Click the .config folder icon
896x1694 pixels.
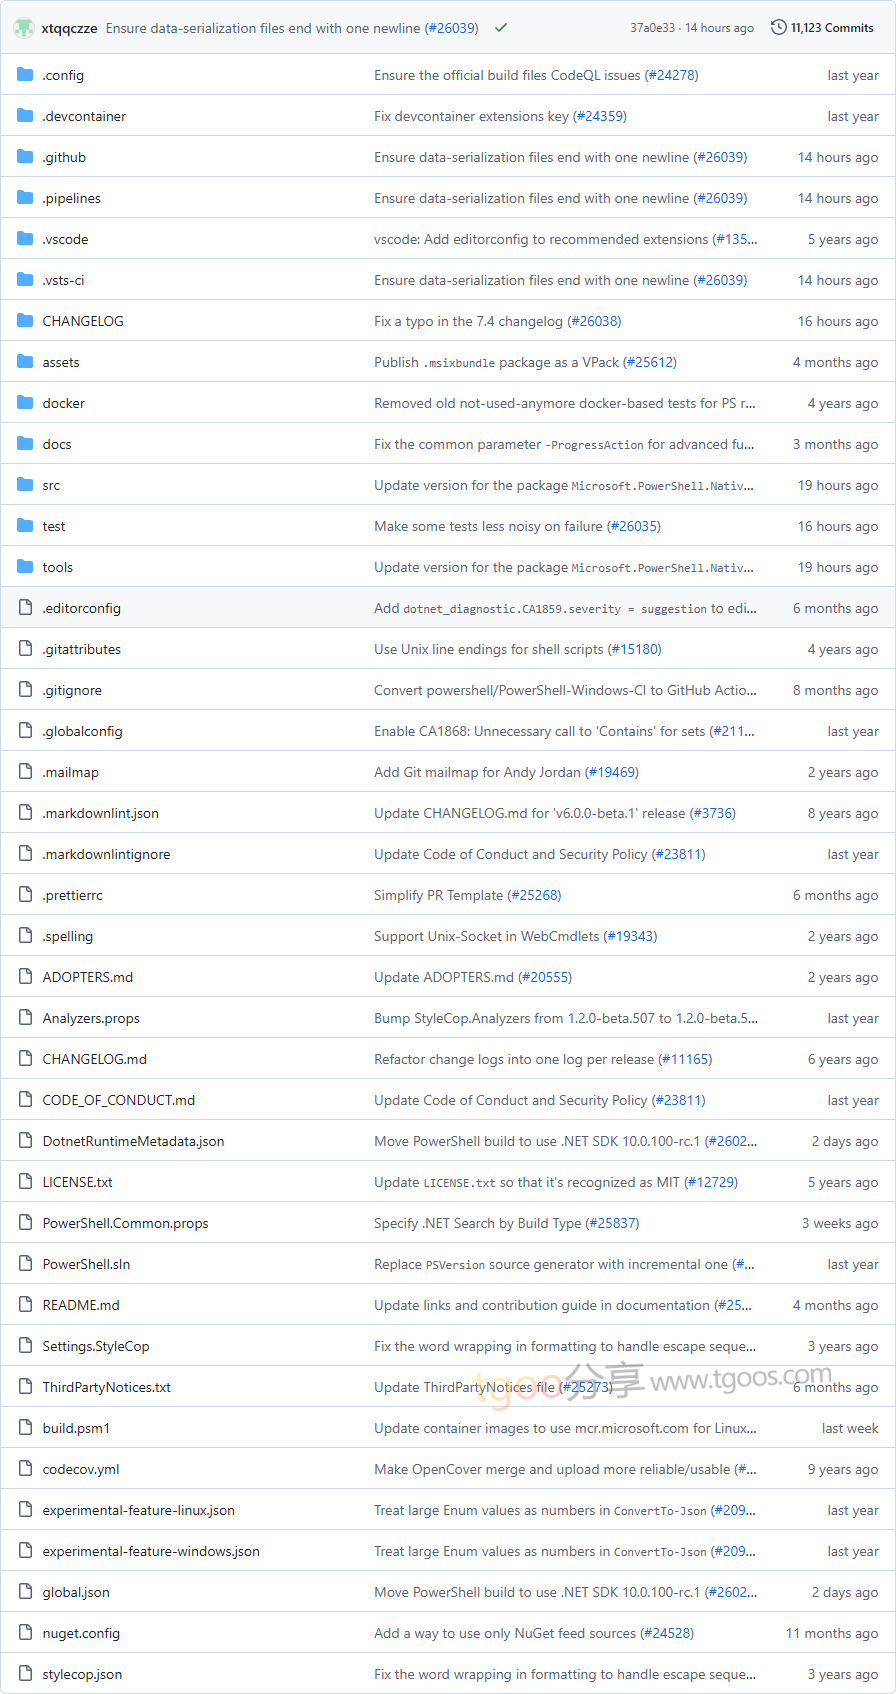pos(25,75)
